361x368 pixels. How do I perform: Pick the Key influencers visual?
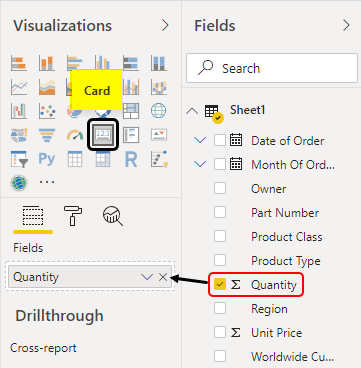(x=159, y=159)
